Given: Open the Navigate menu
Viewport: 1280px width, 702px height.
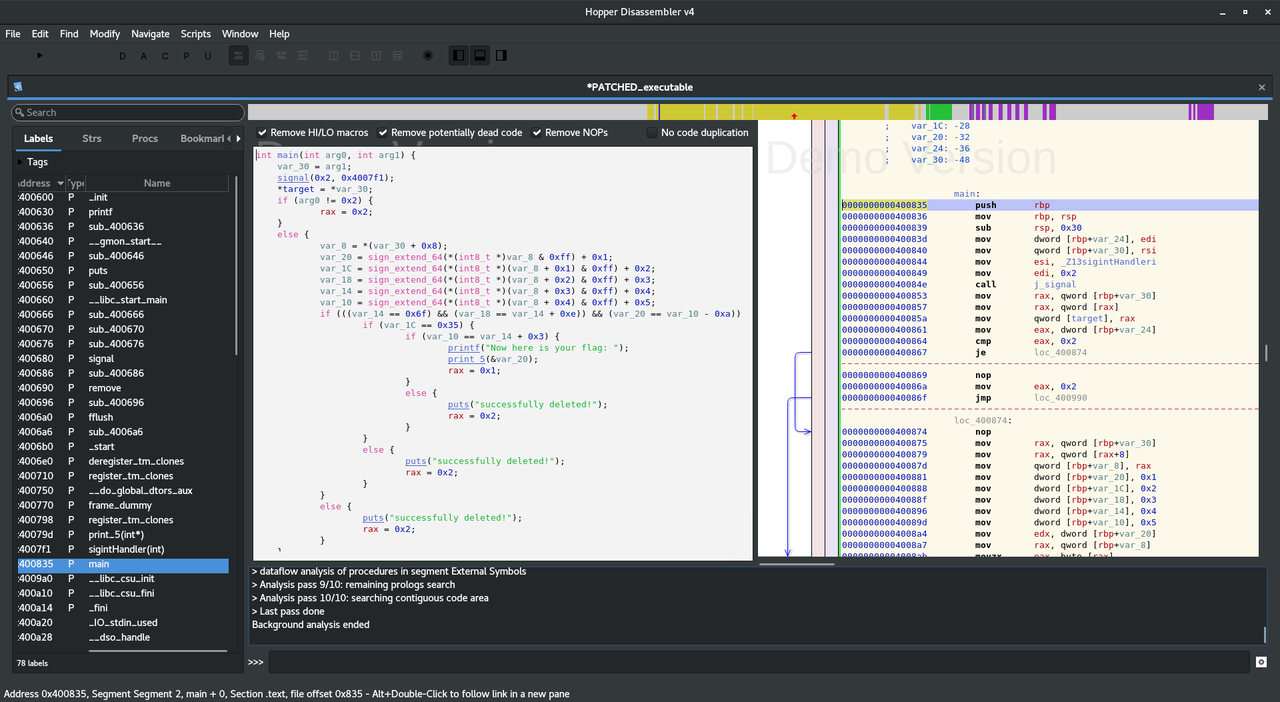Looking at the screenshot, I should [x=150, y=34].
